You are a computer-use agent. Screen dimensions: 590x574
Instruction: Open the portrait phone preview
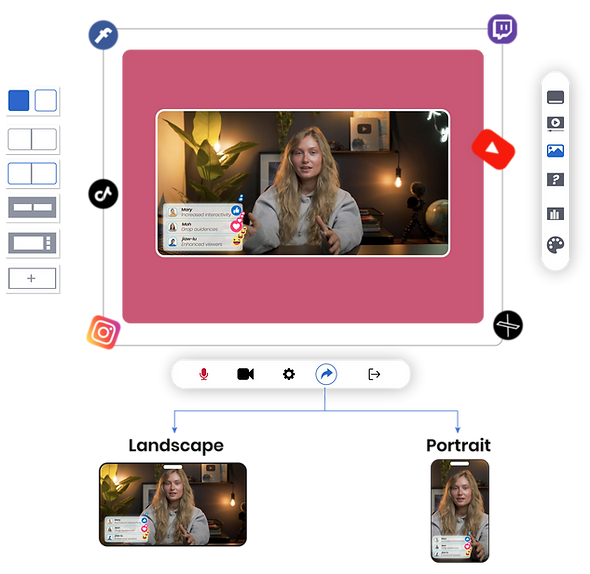click(460, 511)
